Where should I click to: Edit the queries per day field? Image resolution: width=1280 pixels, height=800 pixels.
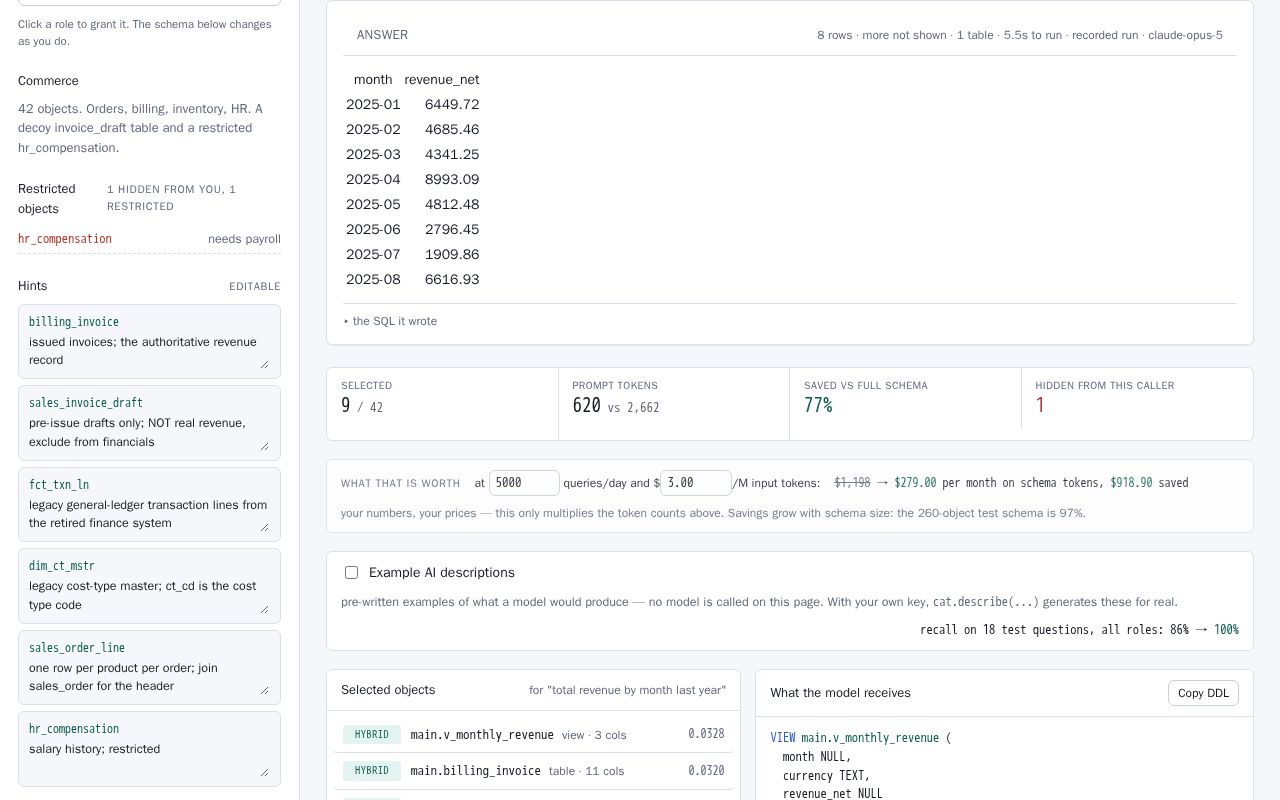(524, 483)
